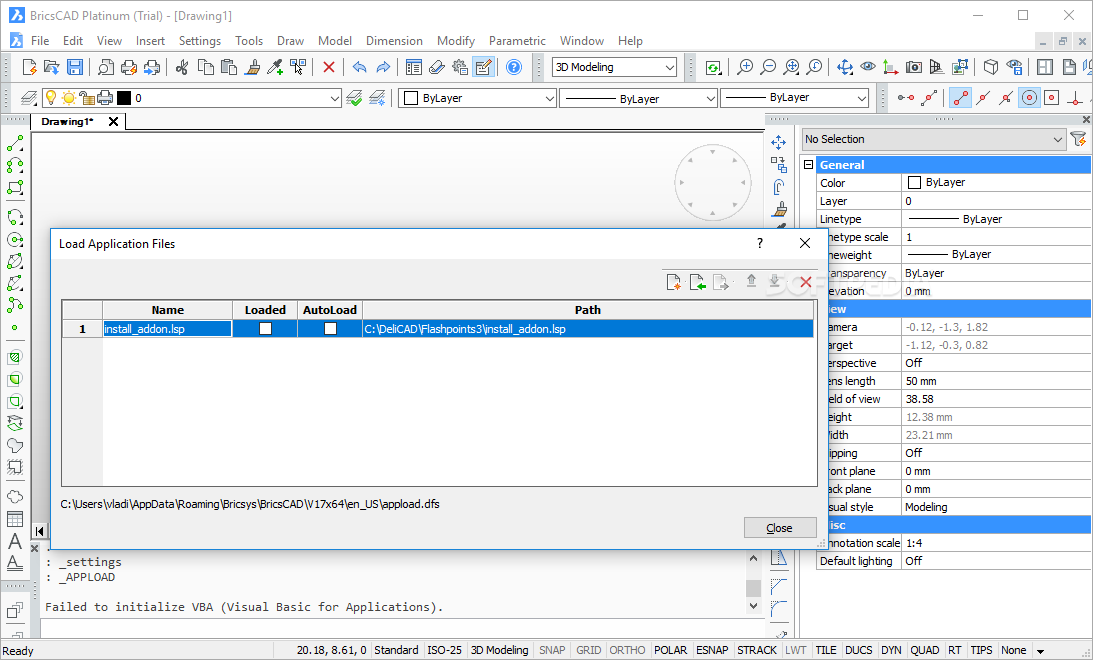Toggle POLAR tracking in the status bar
Image resolution: width=1093 pixels, height=660 pixels.
point(671,650)
